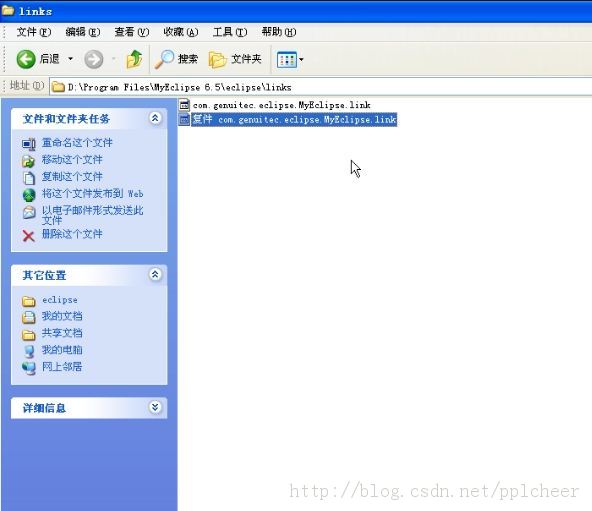Open 我的文档 link
Screen dimensions: 592x511
pos(62,316)
